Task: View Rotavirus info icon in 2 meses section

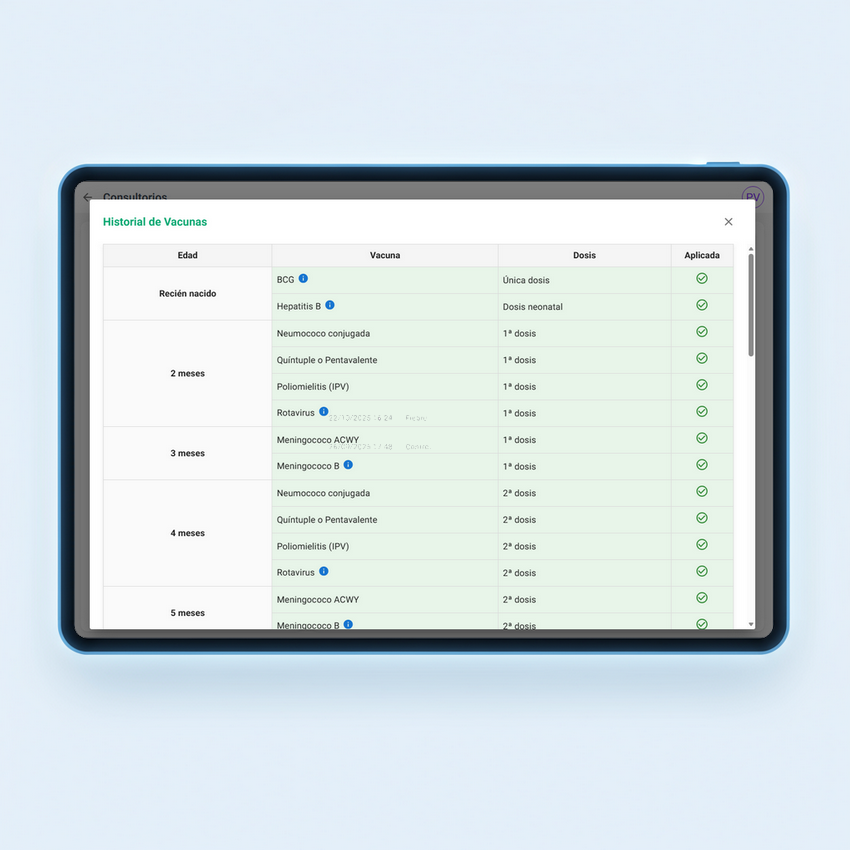Action: coord(323,412)
